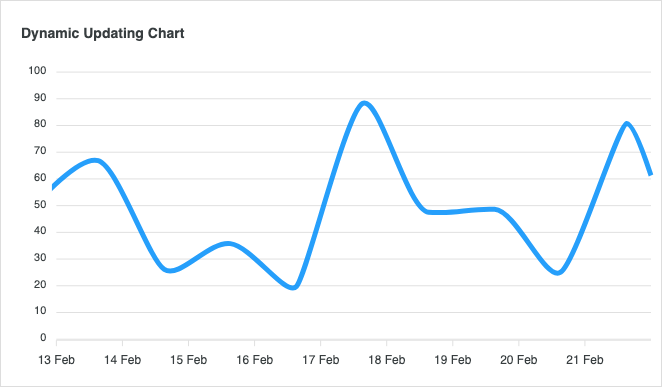Click the lowest dip before 17 Feb
Image resolution: width=662 pixels, height=387 pixels.
tap(293, 288)
